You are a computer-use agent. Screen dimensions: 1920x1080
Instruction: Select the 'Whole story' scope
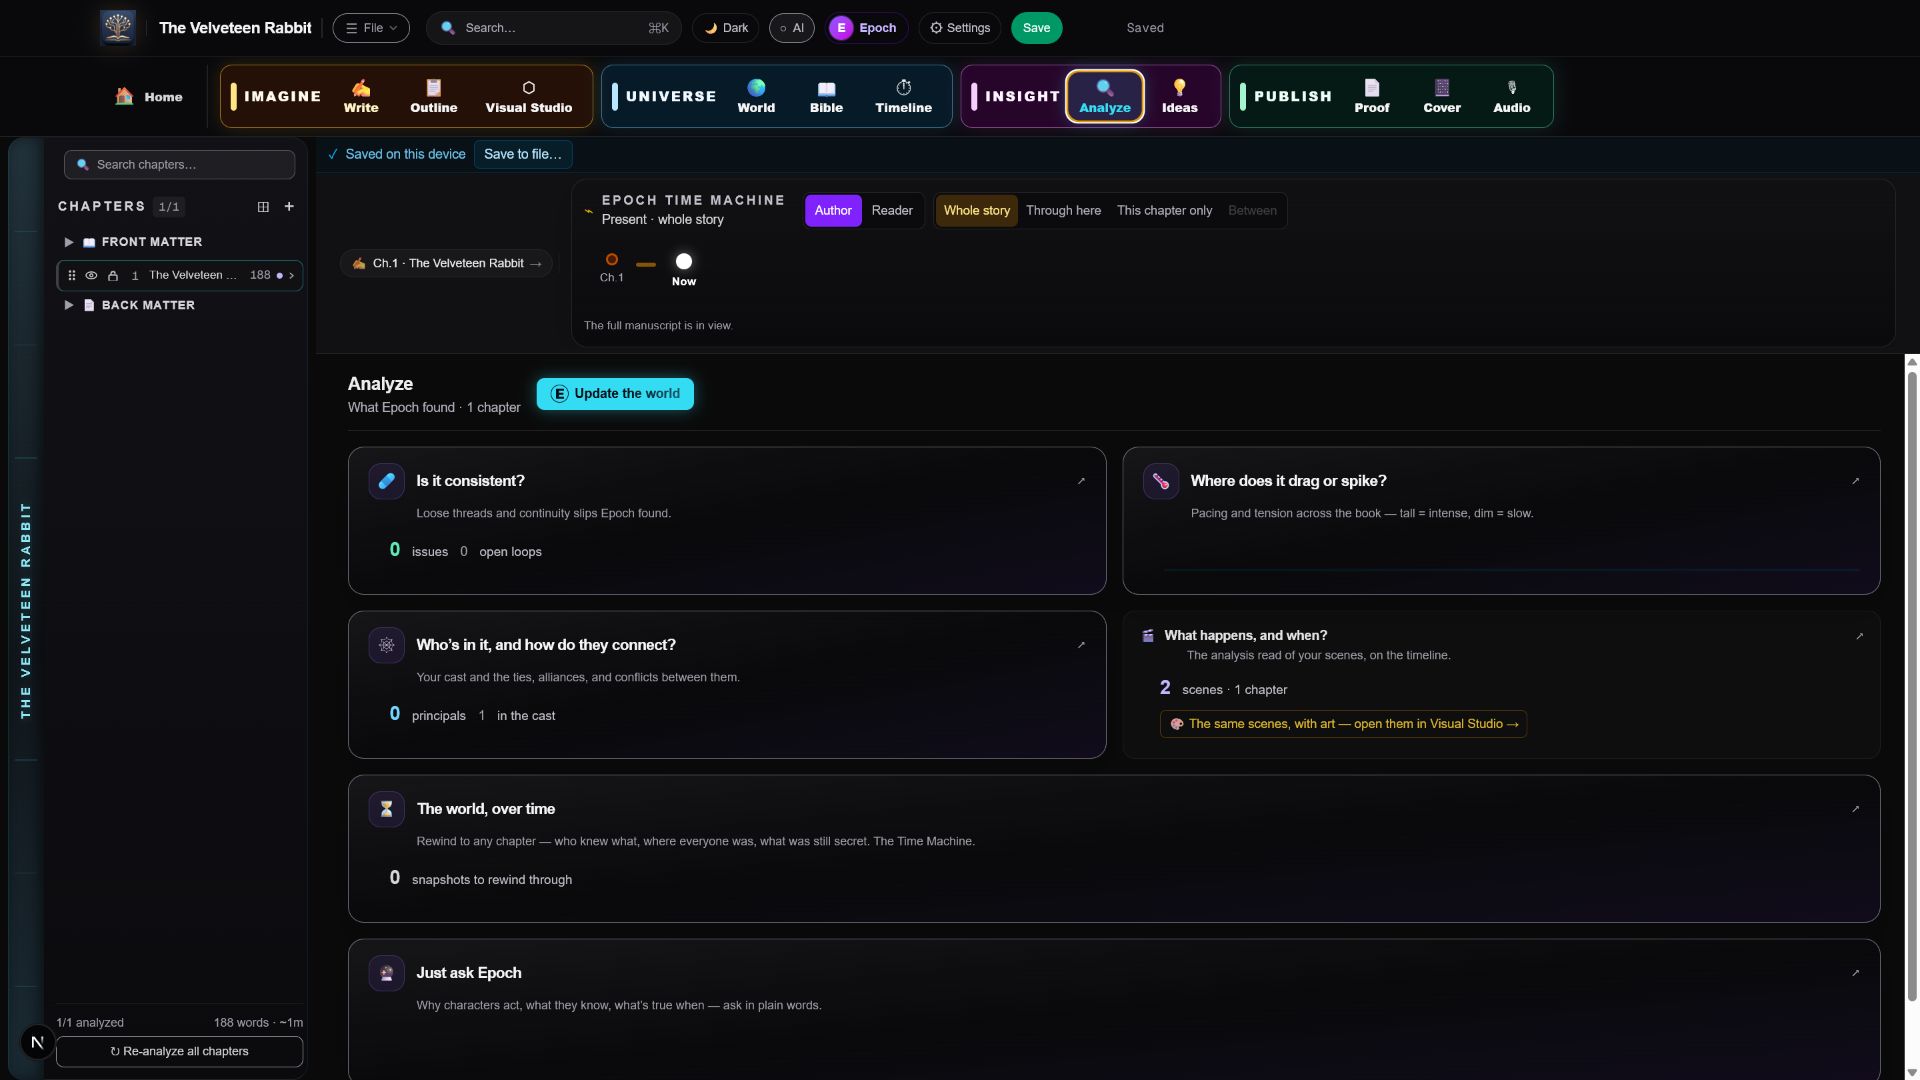[976, 211]
